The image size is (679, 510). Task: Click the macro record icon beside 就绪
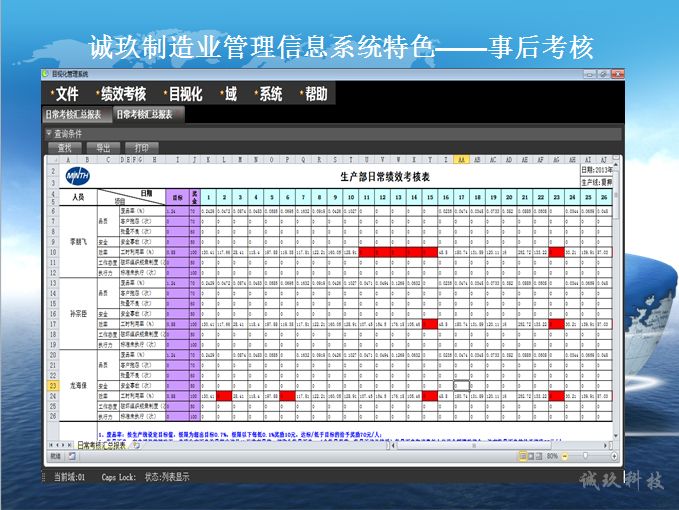pyautogui.click(x=72, y=456)
